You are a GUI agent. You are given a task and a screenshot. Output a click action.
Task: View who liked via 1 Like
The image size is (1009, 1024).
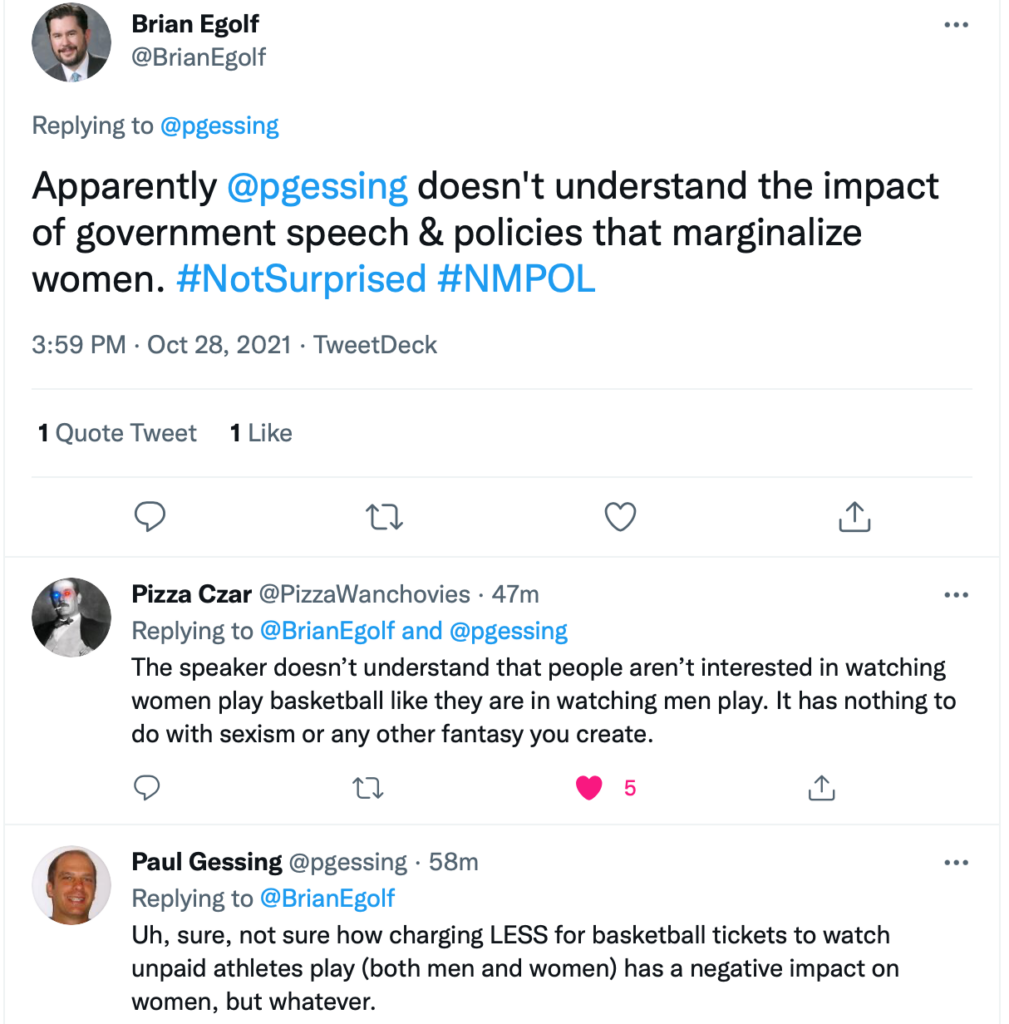point(261,433)
